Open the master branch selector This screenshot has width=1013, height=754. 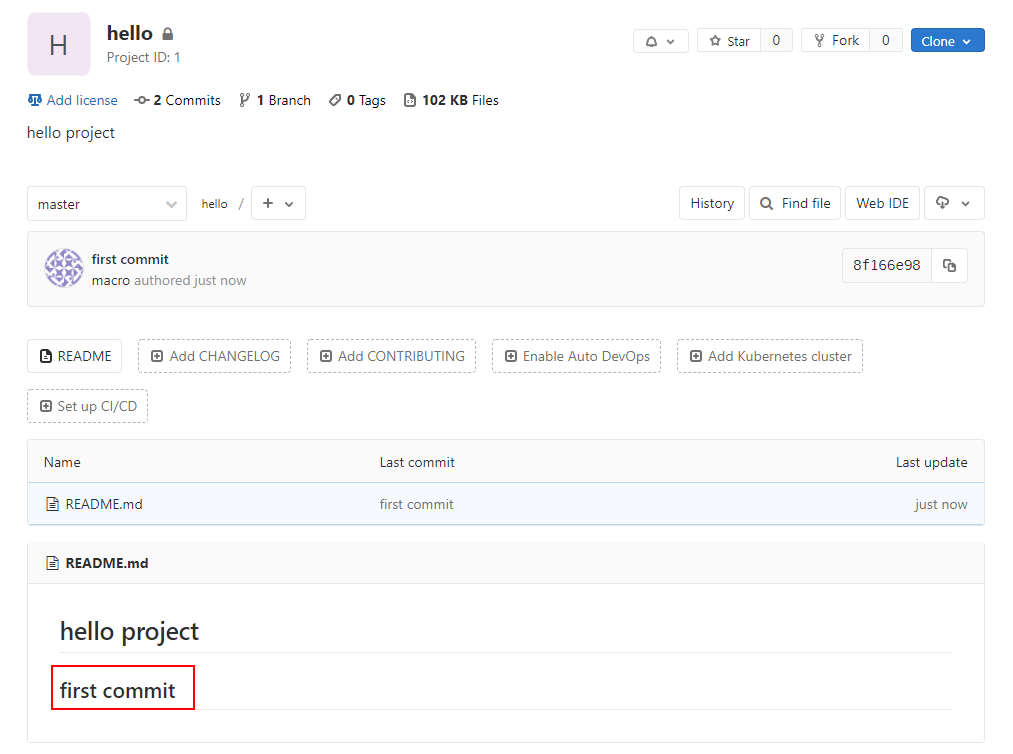click(107, 204)
